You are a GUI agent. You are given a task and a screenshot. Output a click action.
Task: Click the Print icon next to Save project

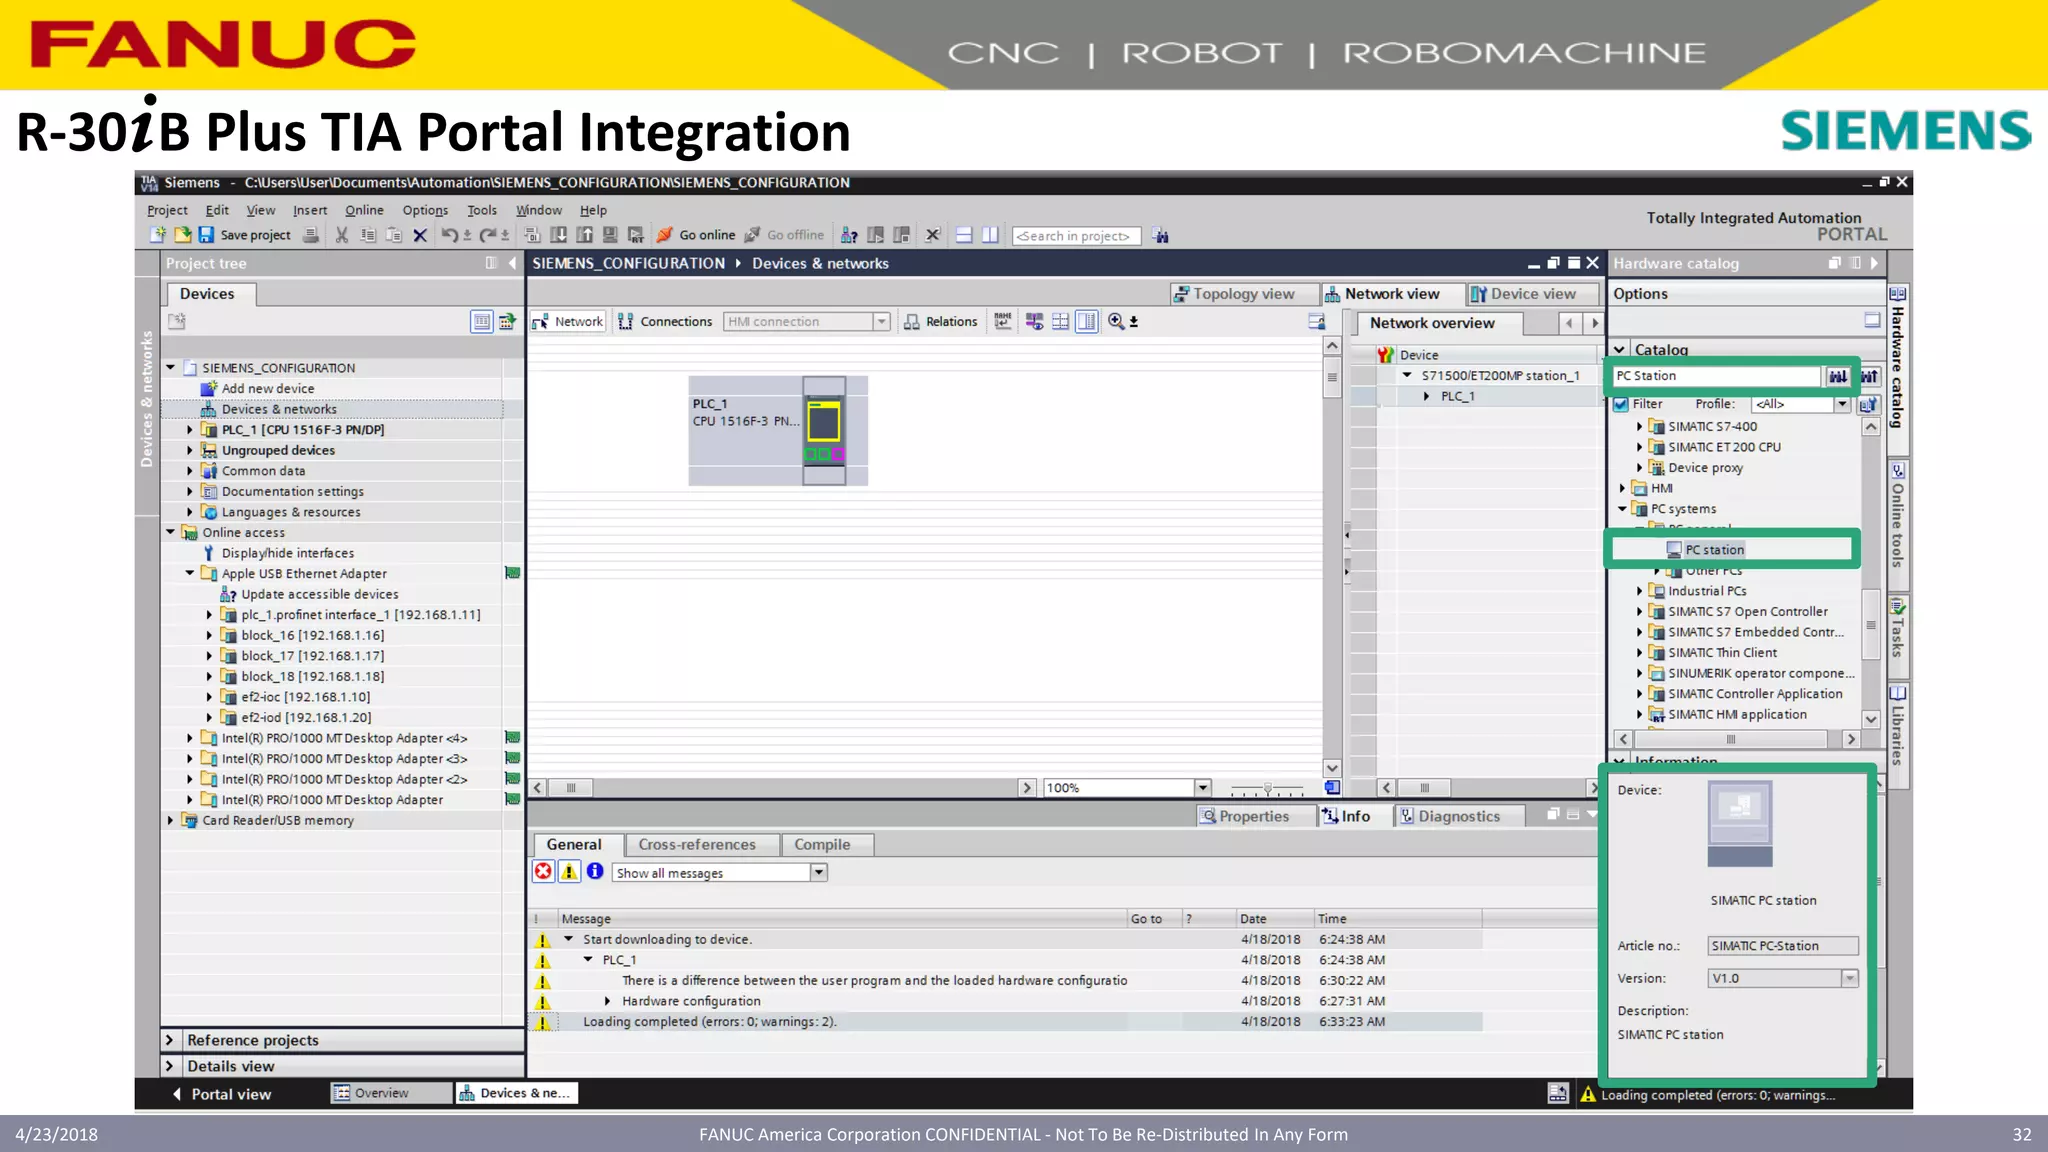pos(311,235)
